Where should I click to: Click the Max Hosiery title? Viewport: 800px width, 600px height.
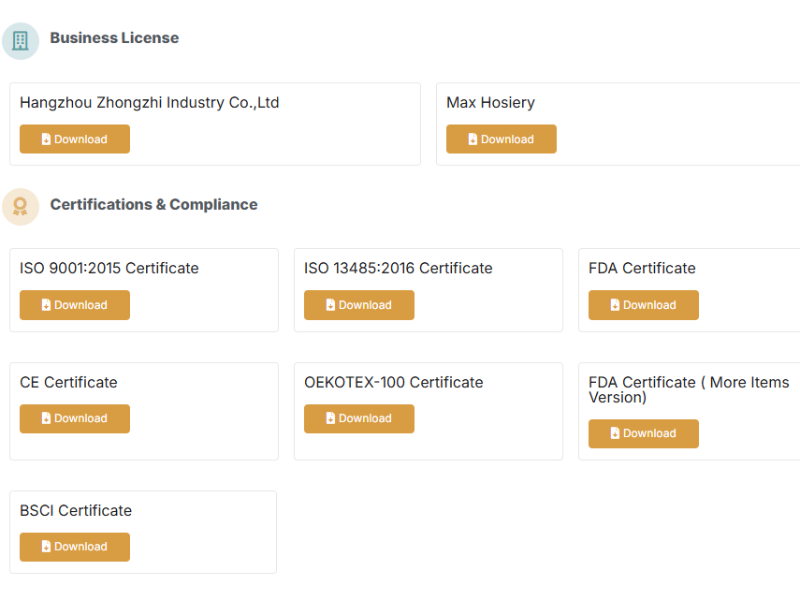(x=490, y=103)
